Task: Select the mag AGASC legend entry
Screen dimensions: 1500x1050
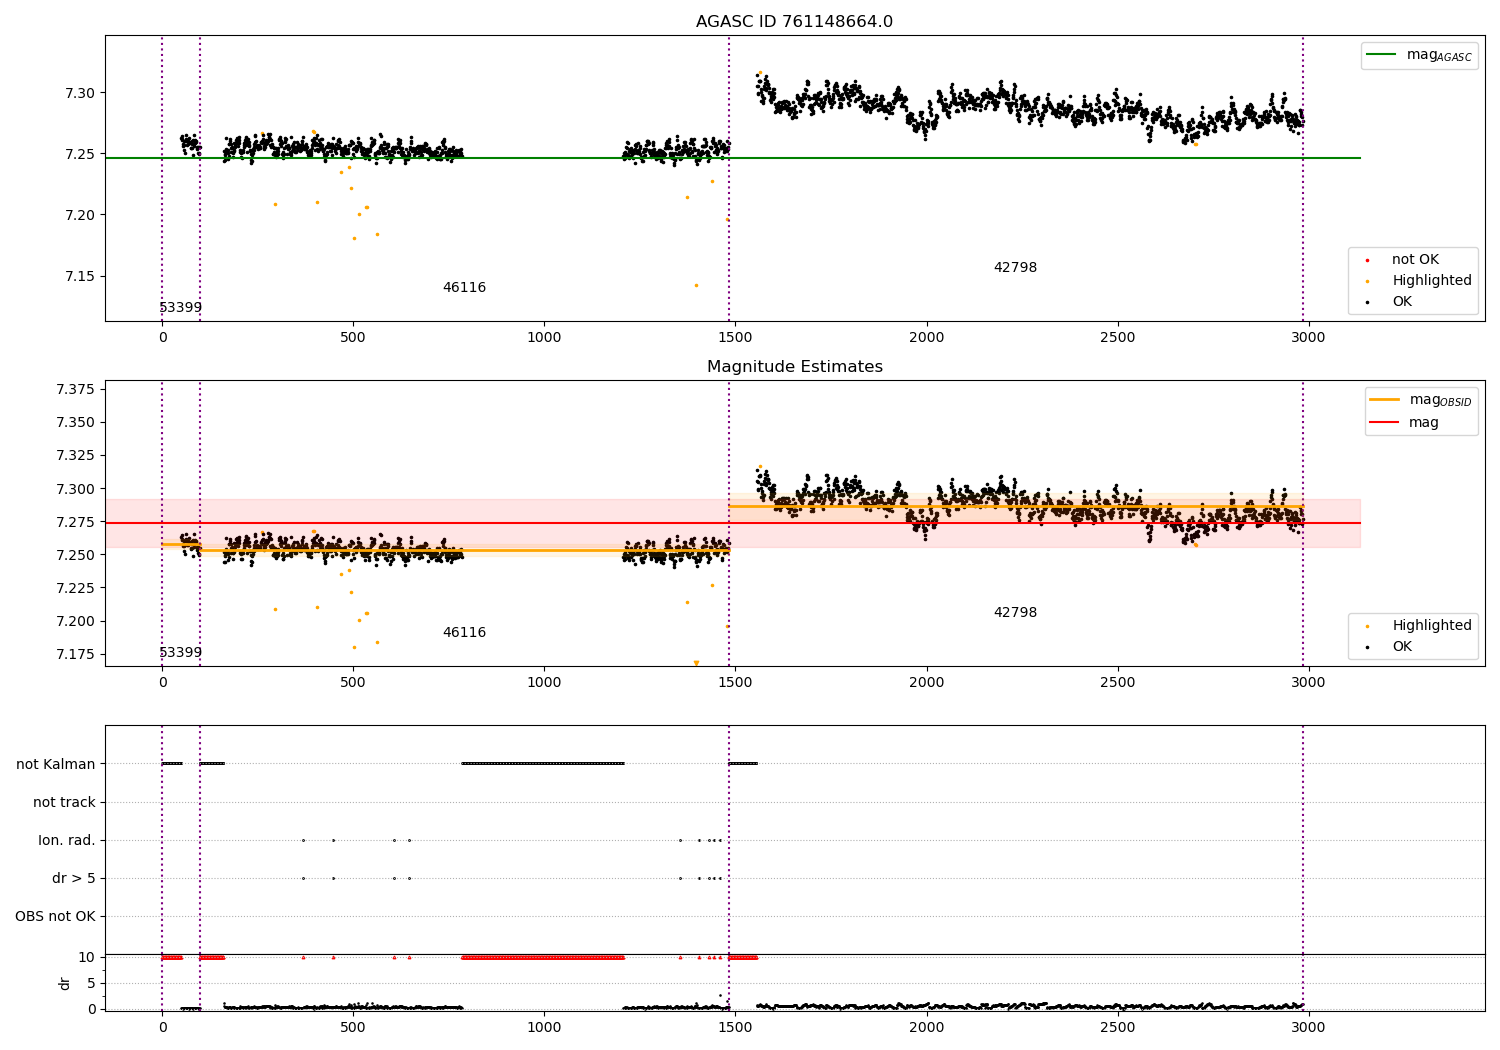Action: coord(1419,55)
